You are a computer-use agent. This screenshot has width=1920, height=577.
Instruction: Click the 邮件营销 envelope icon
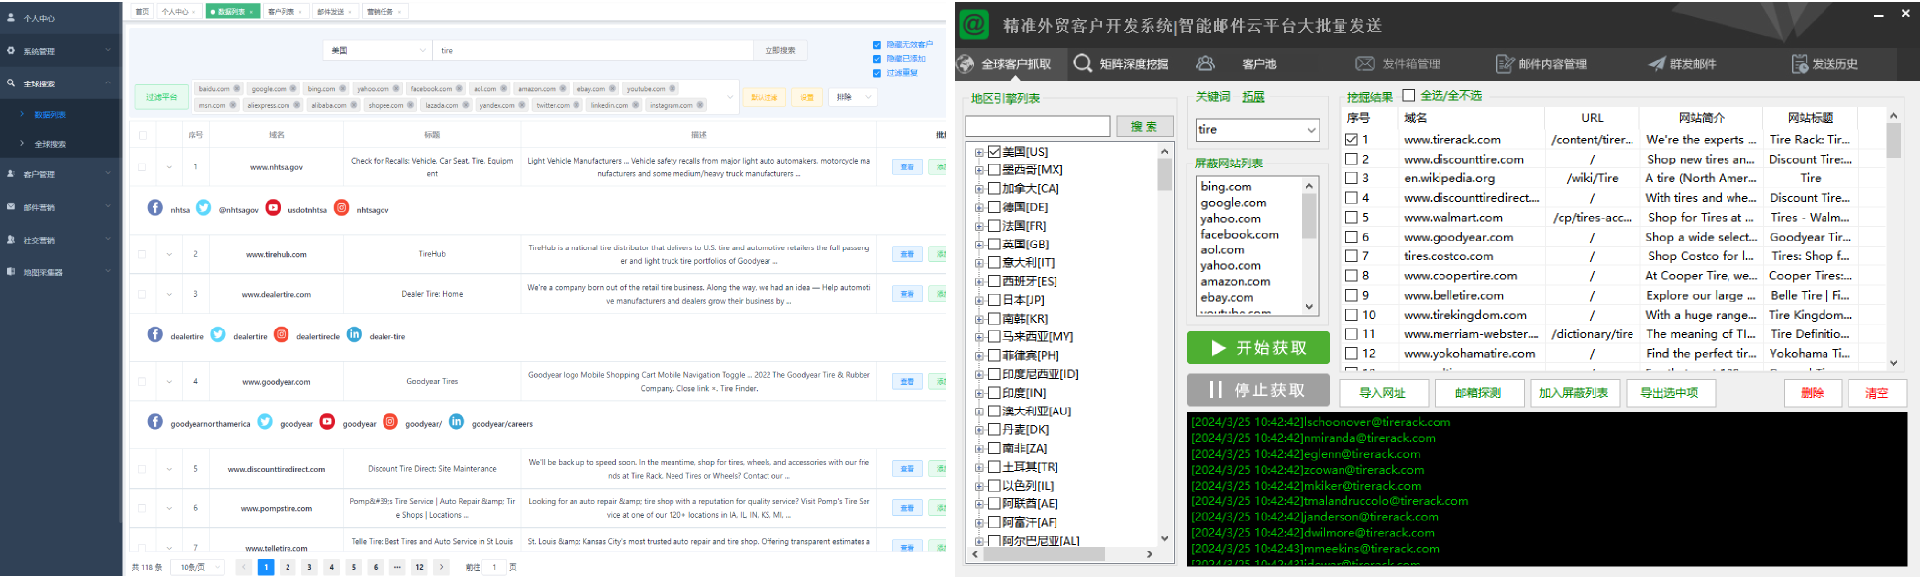[11, 207]
